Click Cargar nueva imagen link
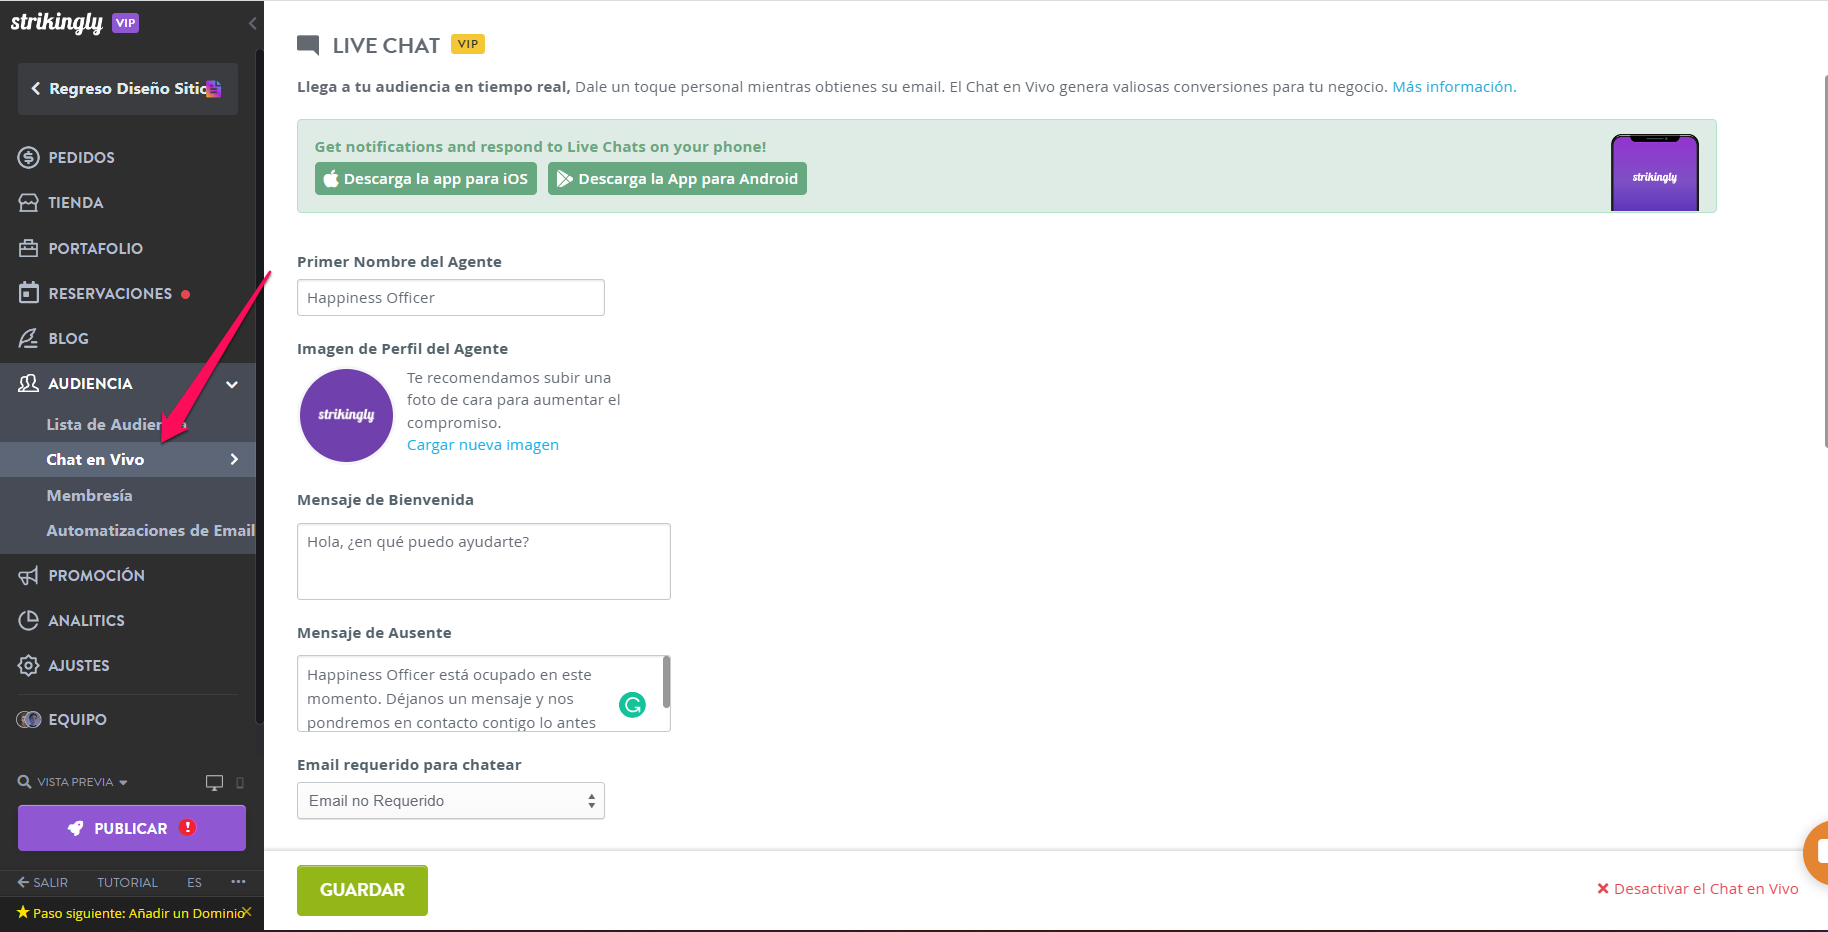 pos(483,445)
